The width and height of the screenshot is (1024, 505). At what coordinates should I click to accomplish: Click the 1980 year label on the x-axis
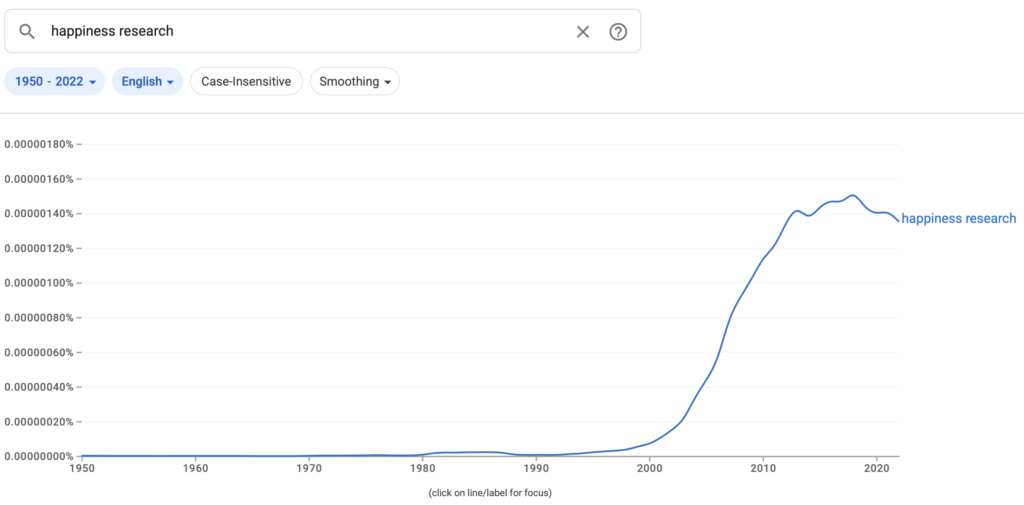point(423,467)
